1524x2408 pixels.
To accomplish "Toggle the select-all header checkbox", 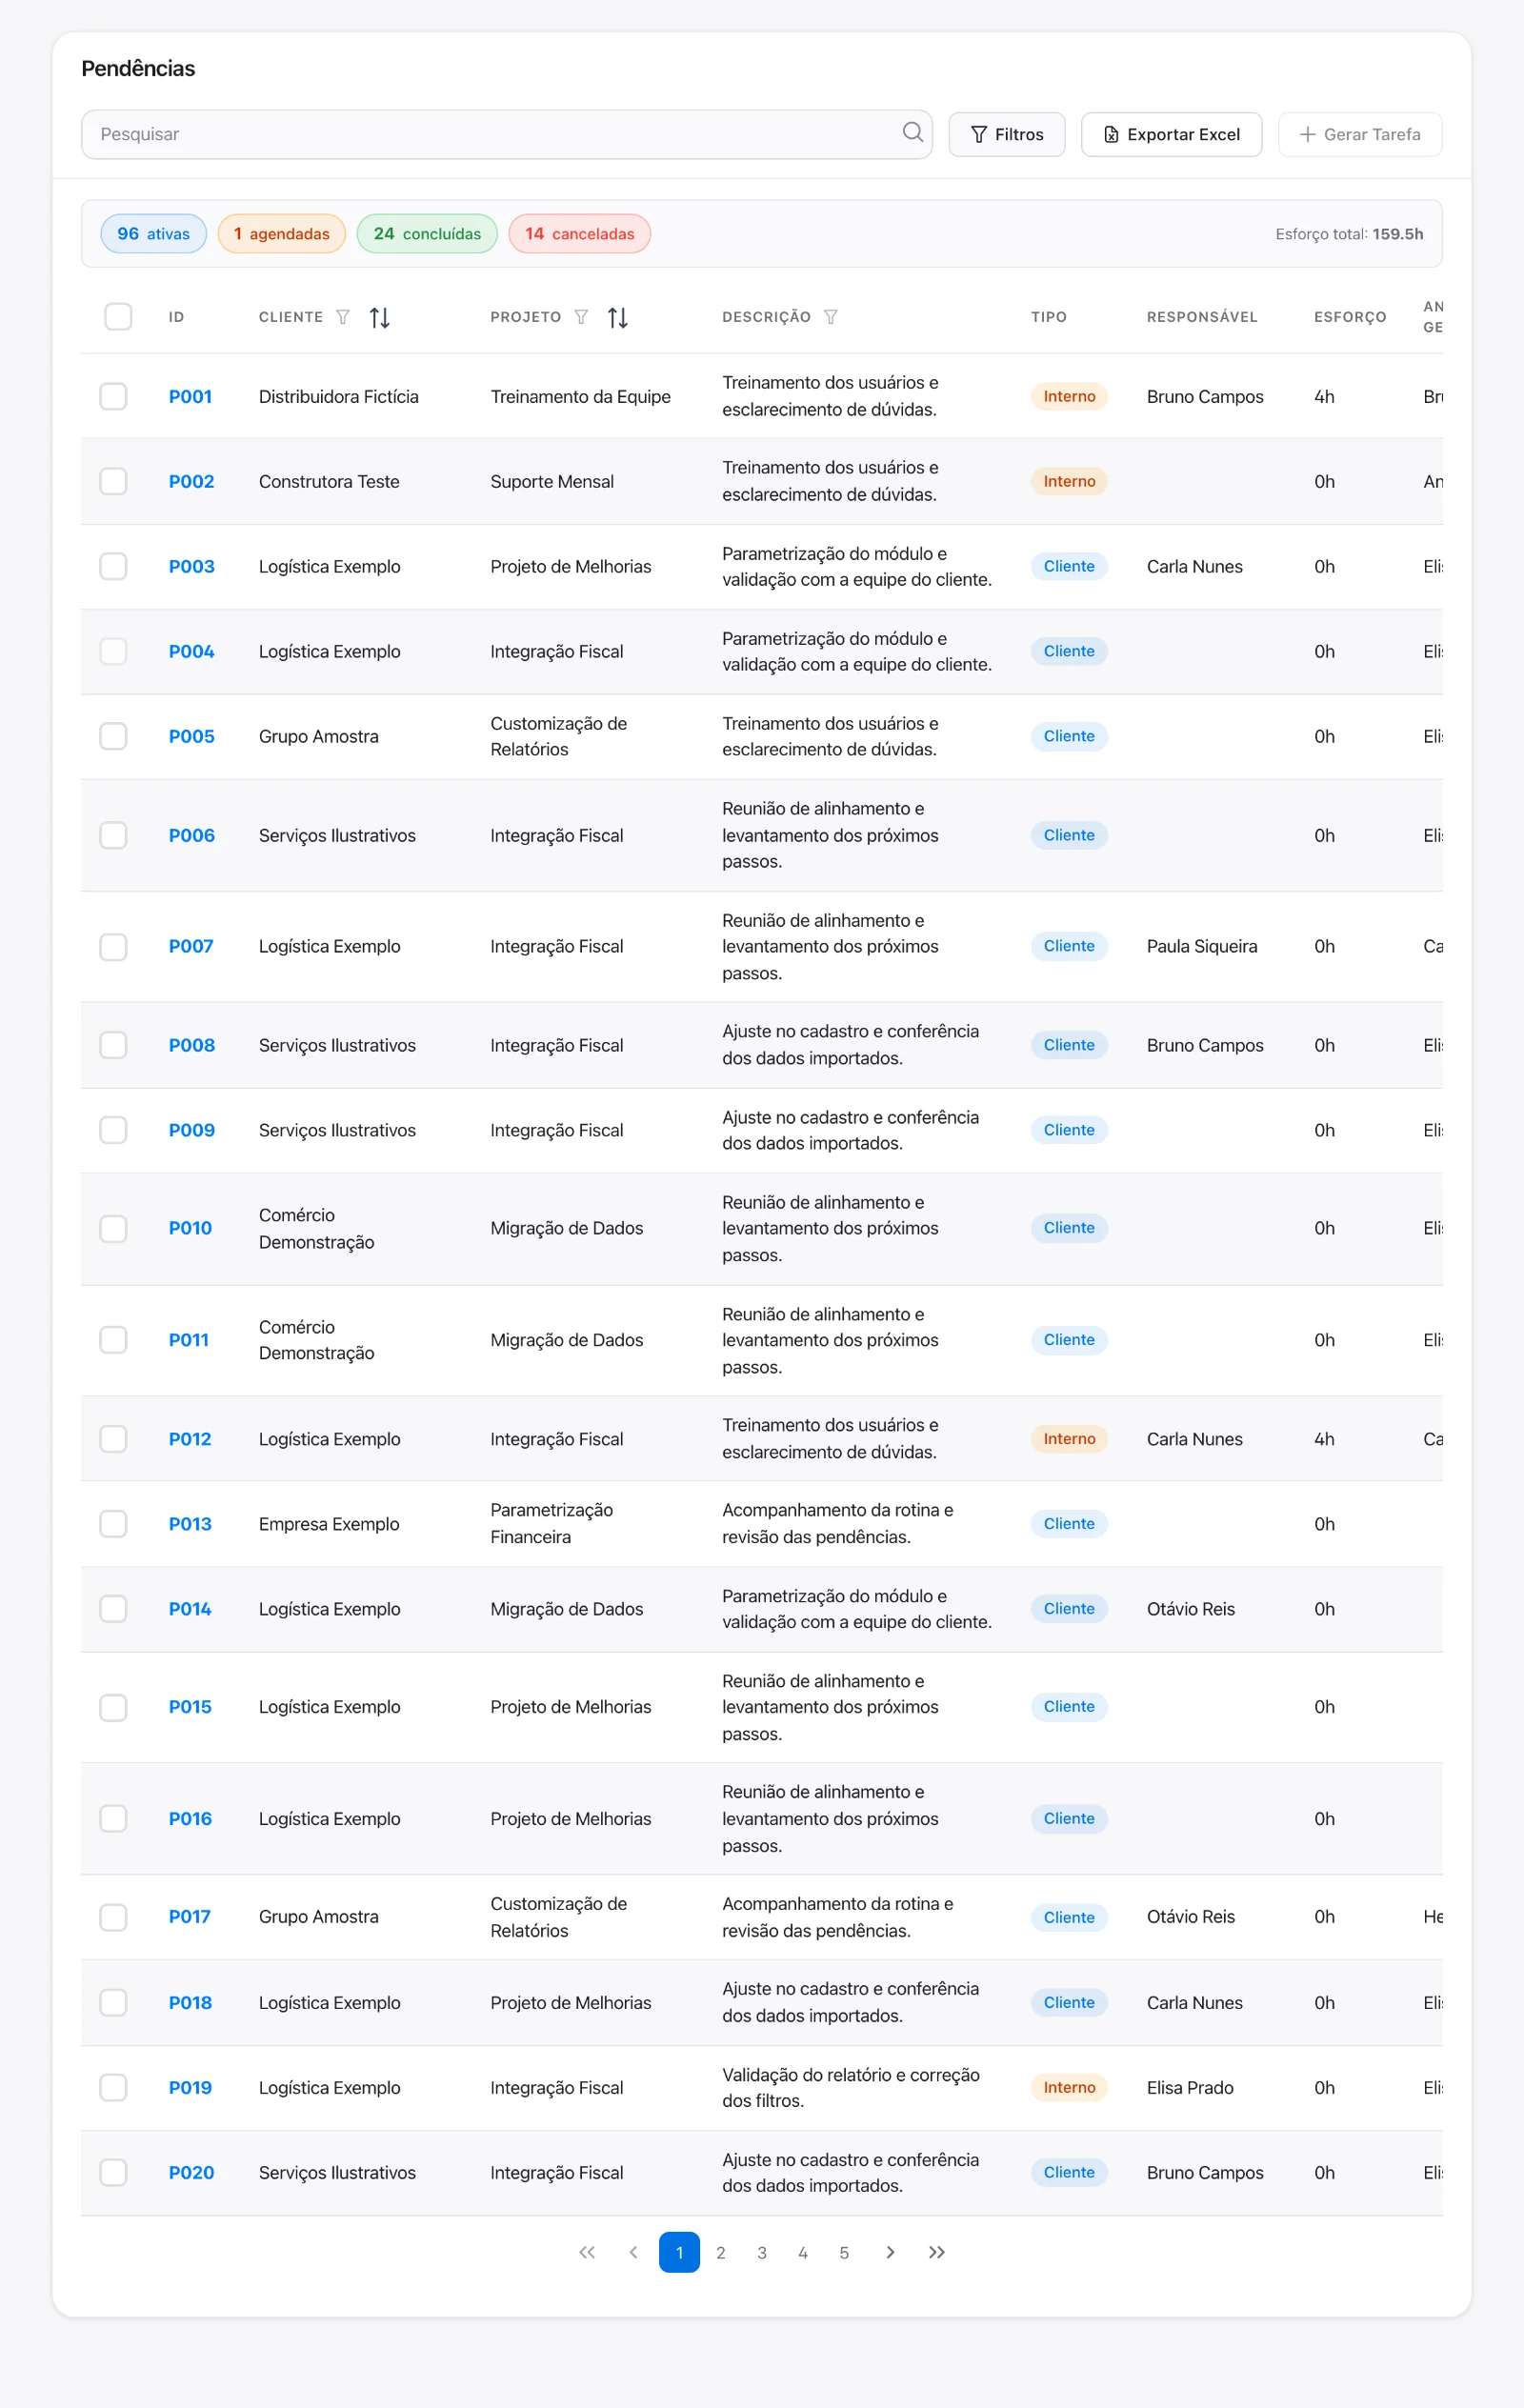I will point(118,317).
